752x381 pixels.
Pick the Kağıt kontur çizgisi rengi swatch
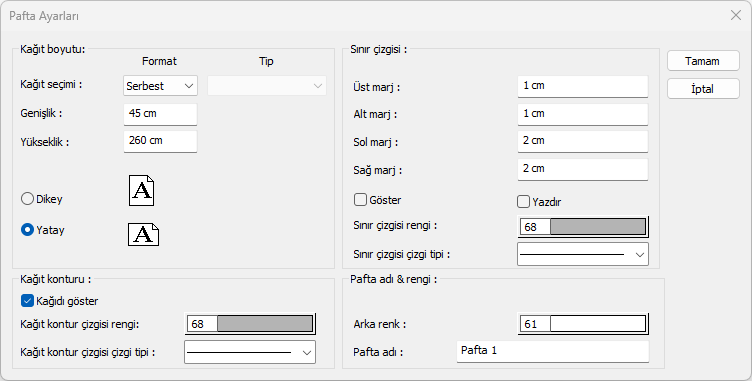pos(250,324)
